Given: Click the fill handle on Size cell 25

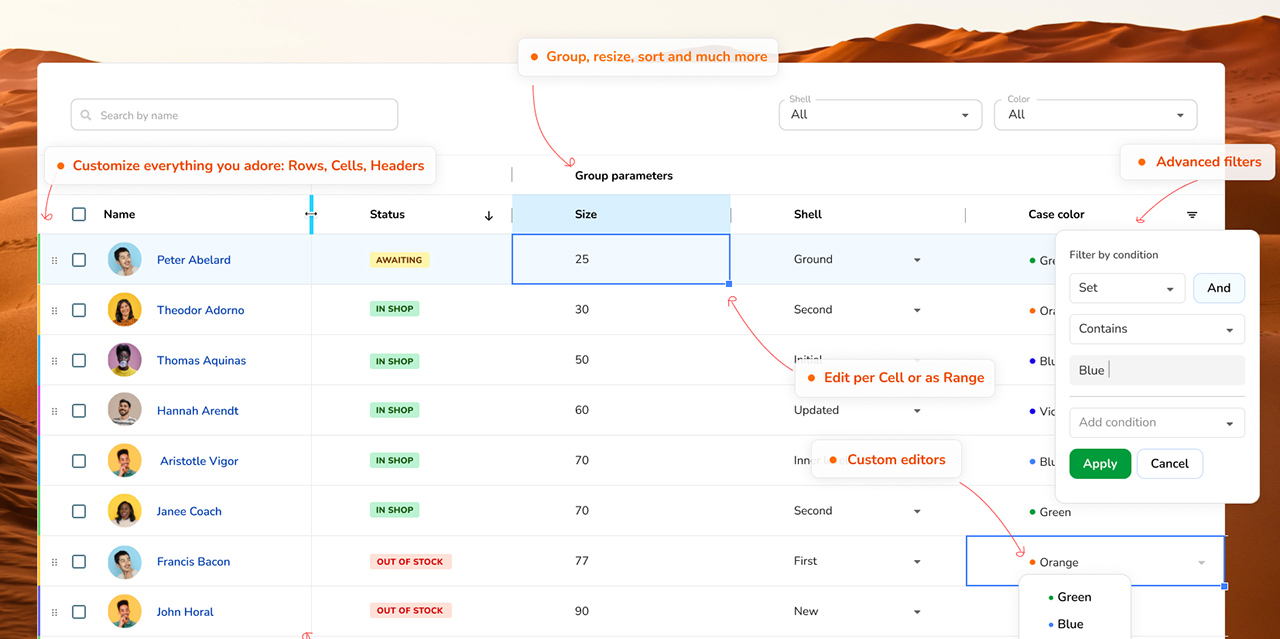Looking at the screenshot, I should click(x=729, y=284).
